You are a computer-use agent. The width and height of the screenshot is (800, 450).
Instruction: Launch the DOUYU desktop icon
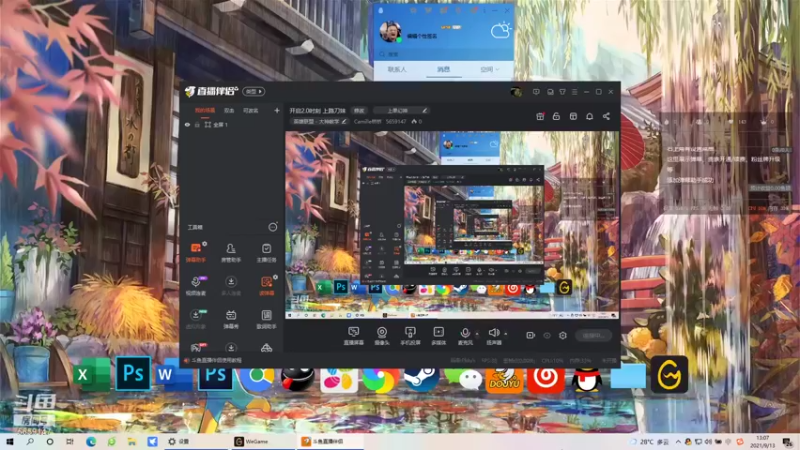[504, 379]
